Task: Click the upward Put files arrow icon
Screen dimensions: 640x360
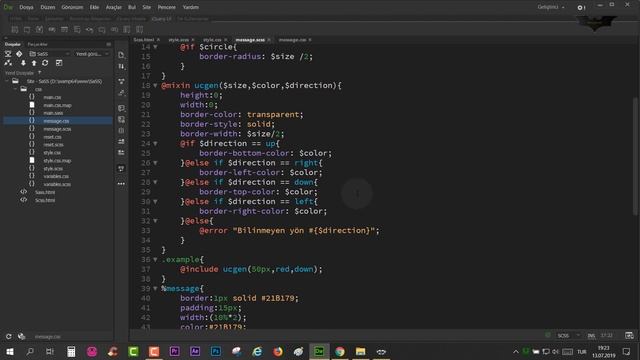Action: click(x=34, y=63)
